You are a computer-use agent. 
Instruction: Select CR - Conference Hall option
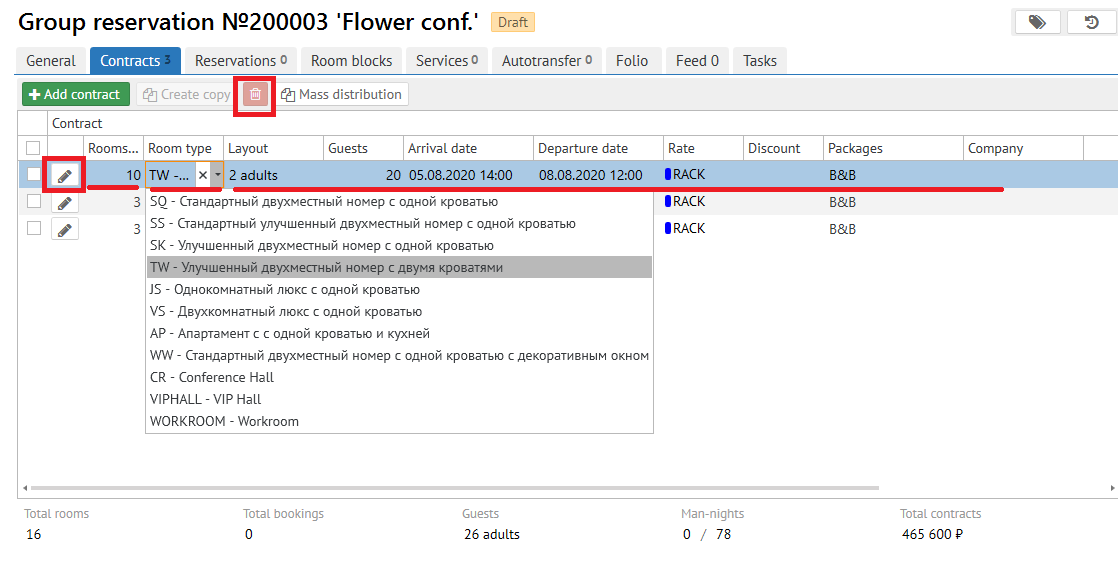point(212,378)
